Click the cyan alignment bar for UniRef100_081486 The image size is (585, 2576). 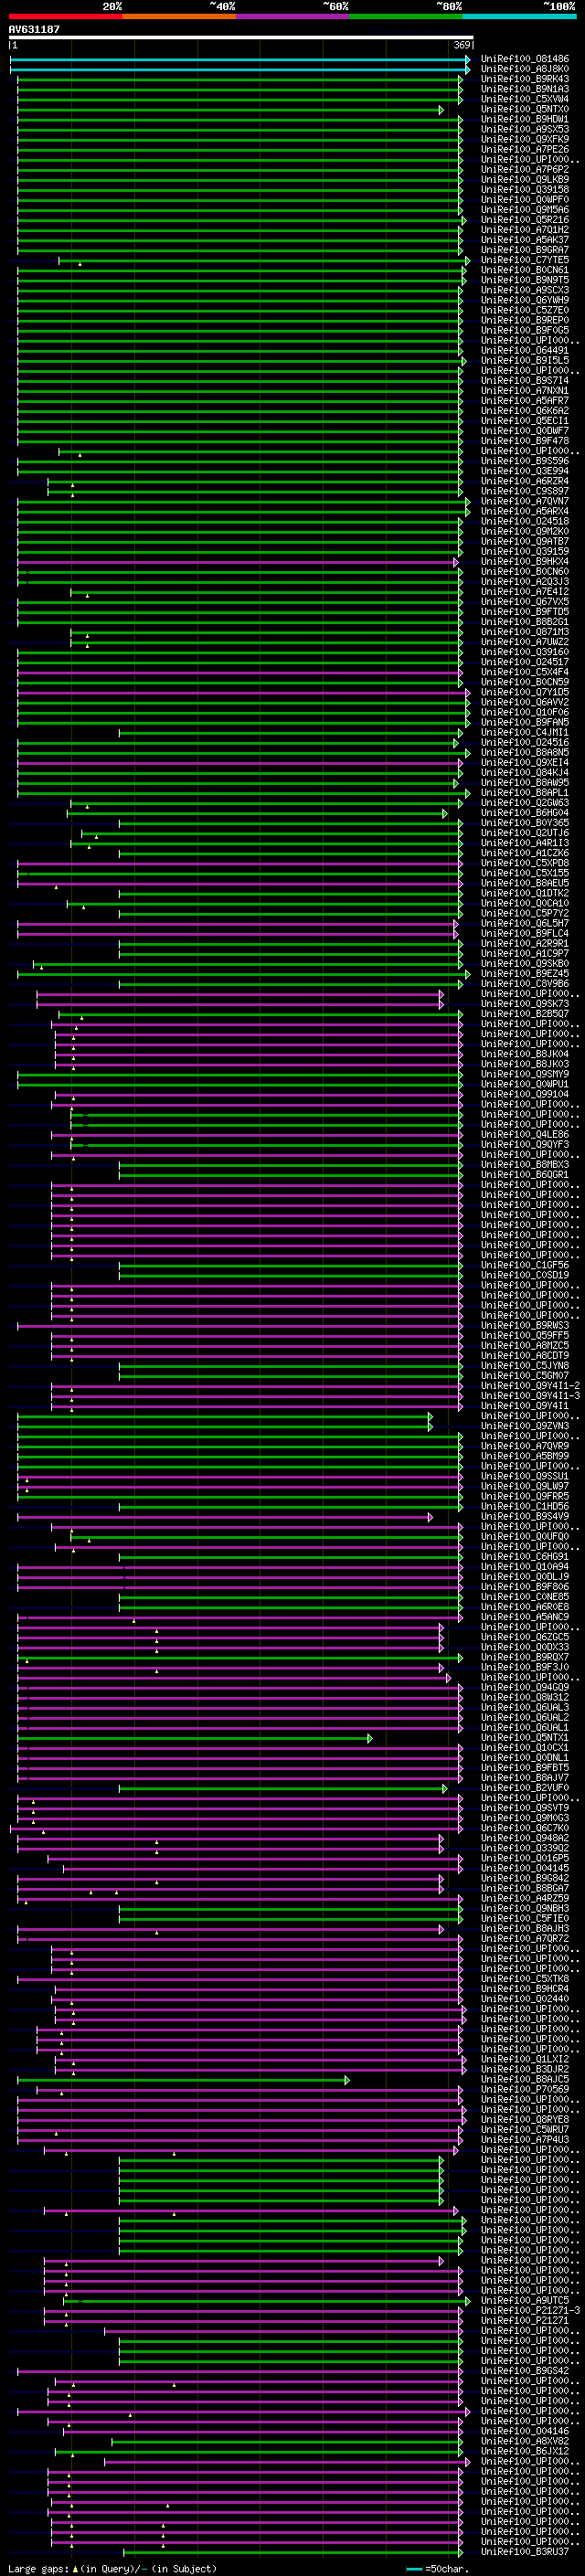pos(240,59)
